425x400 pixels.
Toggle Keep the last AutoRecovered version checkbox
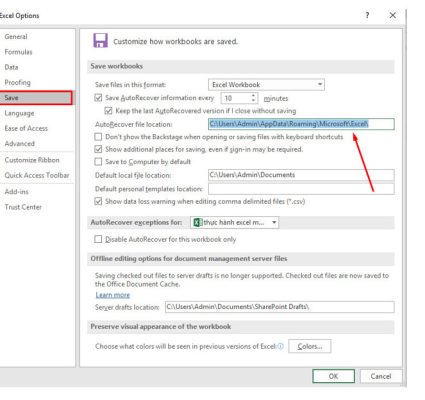pyautogui.click(x=108, y=111)
